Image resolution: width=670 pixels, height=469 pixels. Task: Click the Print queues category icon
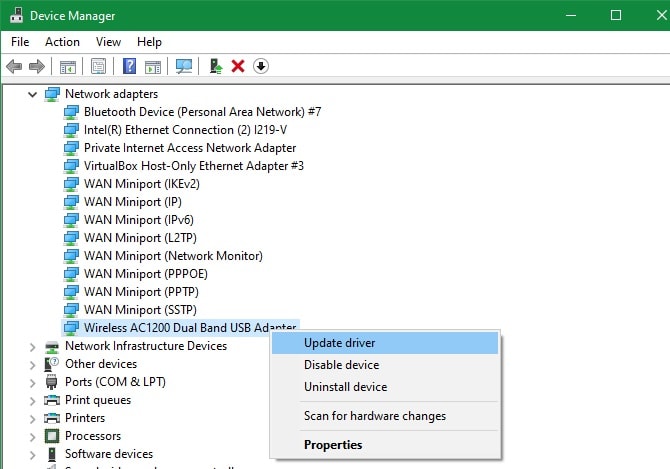coord(52,400)
